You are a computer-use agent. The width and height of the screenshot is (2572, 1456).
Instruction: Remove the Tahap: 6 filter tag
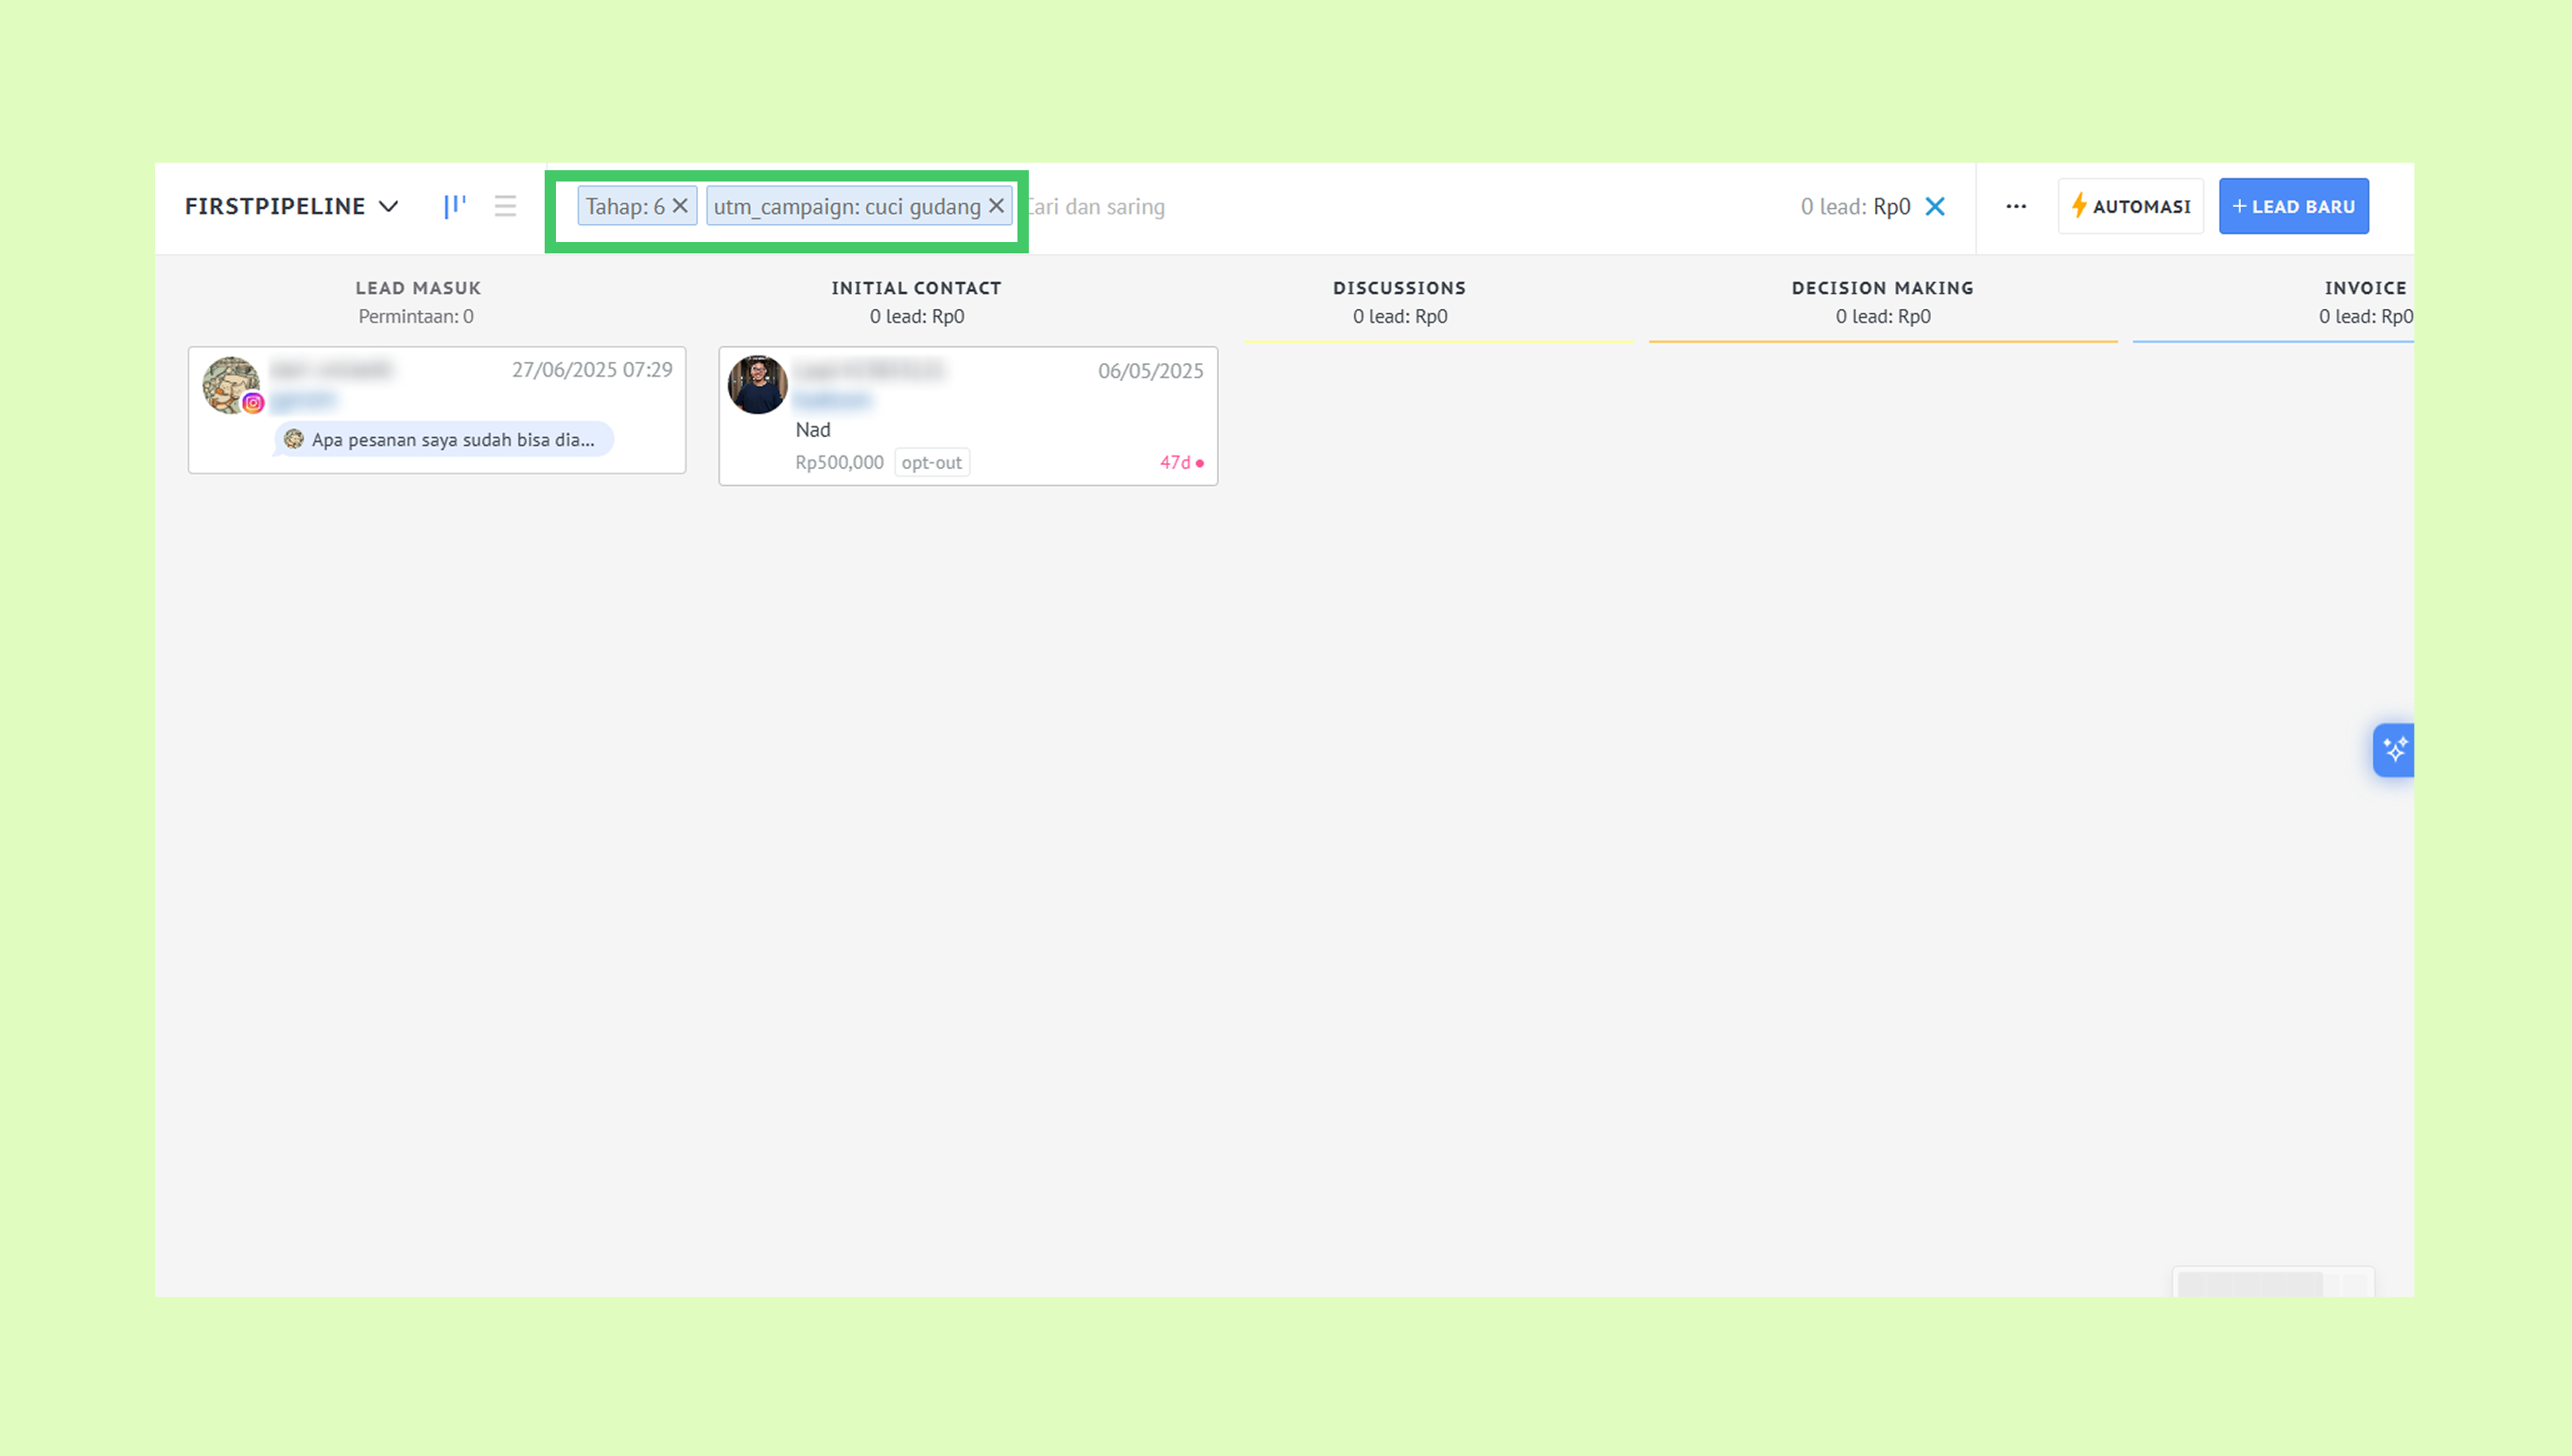[x=680, y=206]
